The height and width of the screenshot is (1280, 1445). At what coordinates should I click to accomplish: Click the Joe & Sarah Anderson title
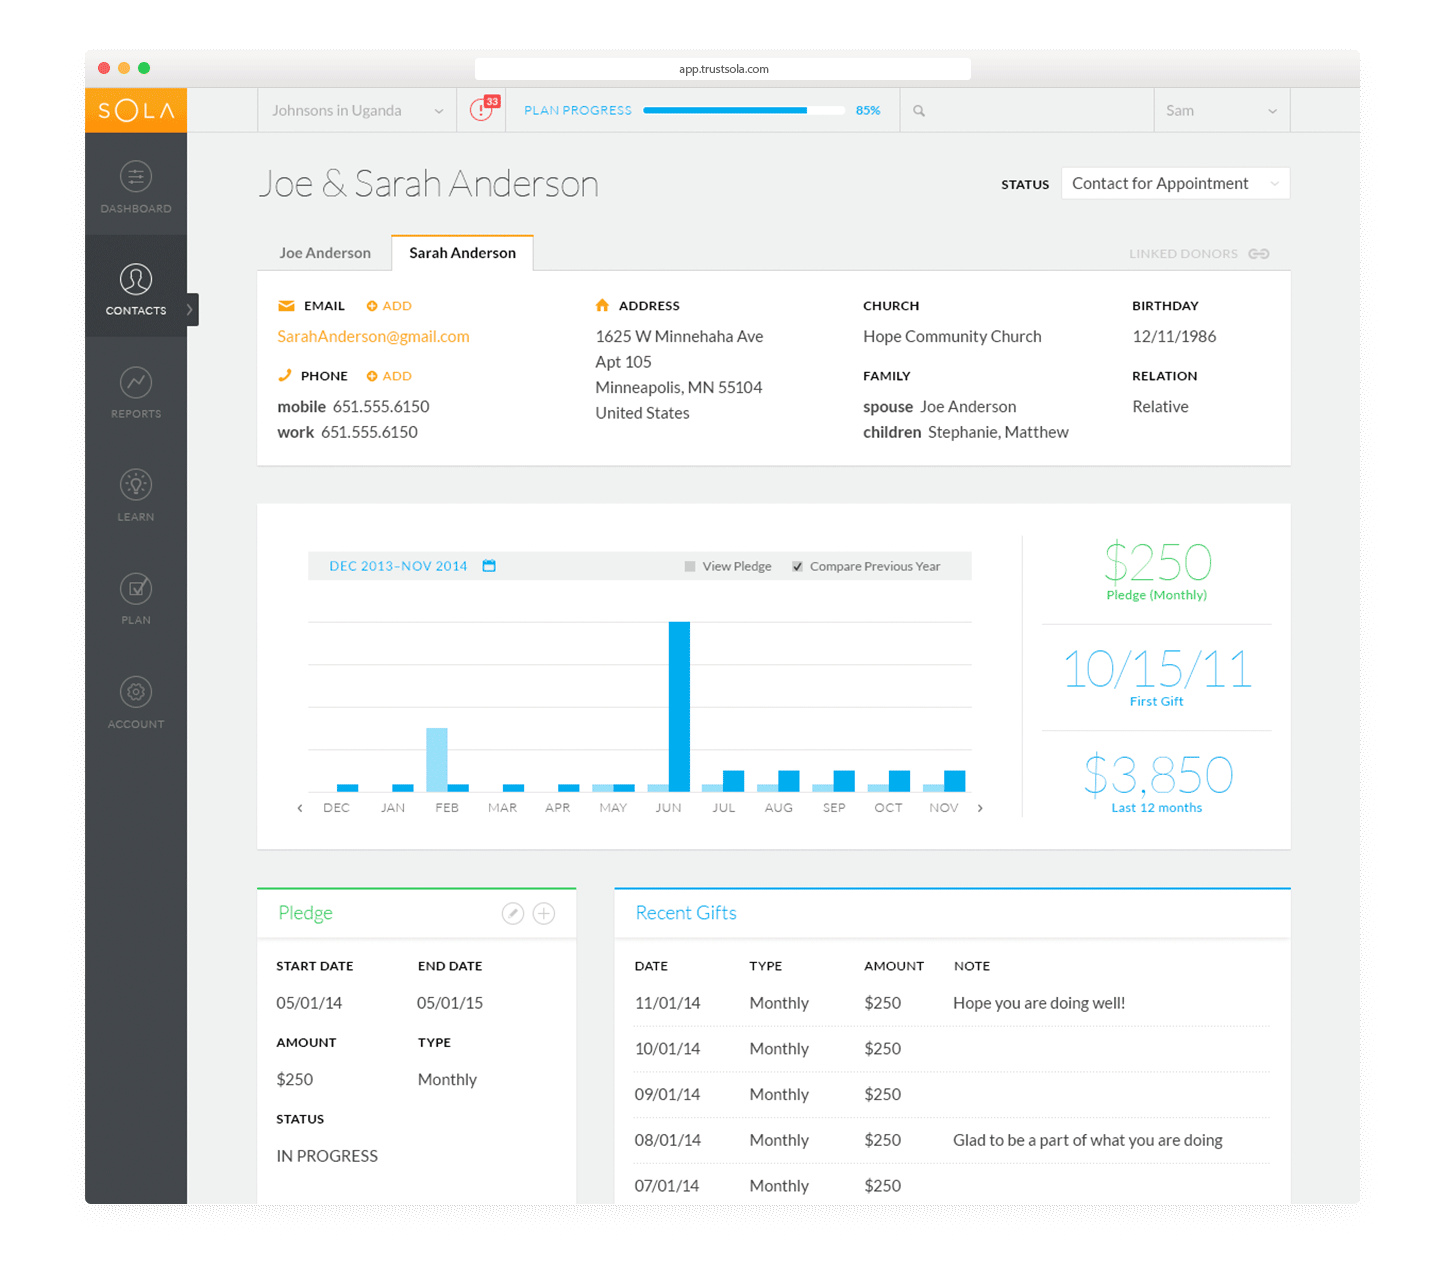coord(429,184)
